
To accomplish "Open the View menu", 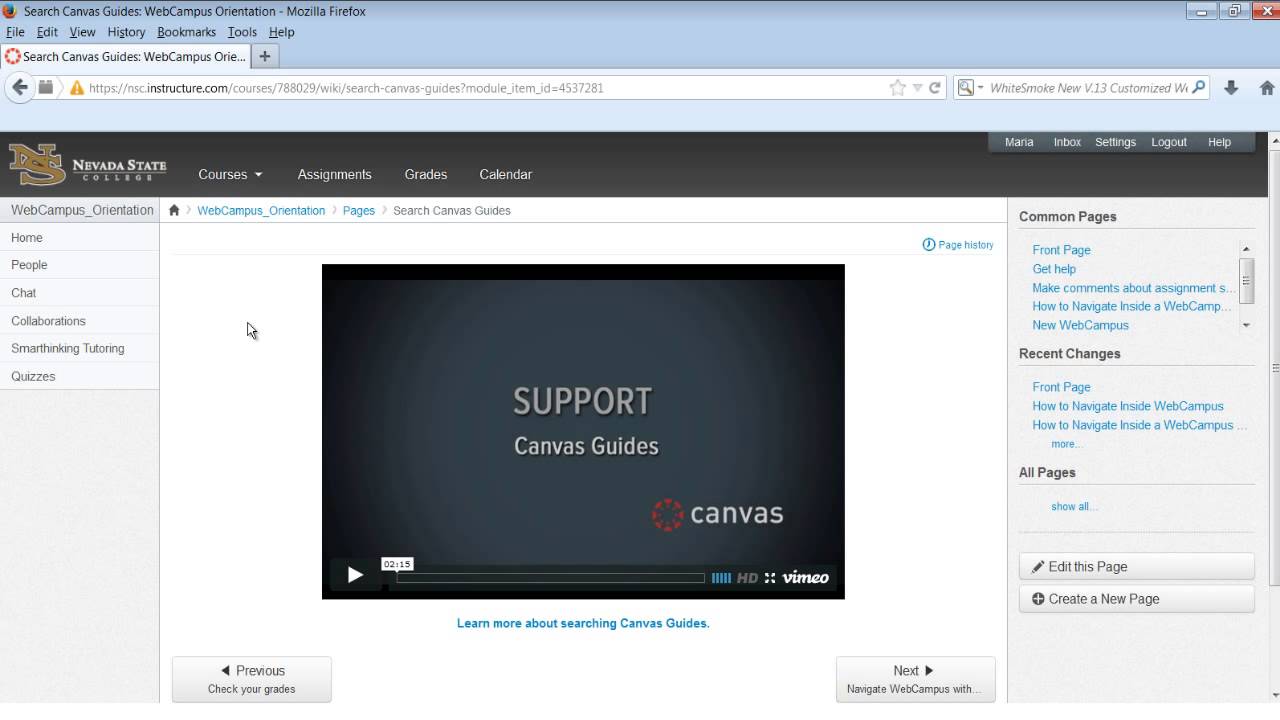I will point(82,32).
